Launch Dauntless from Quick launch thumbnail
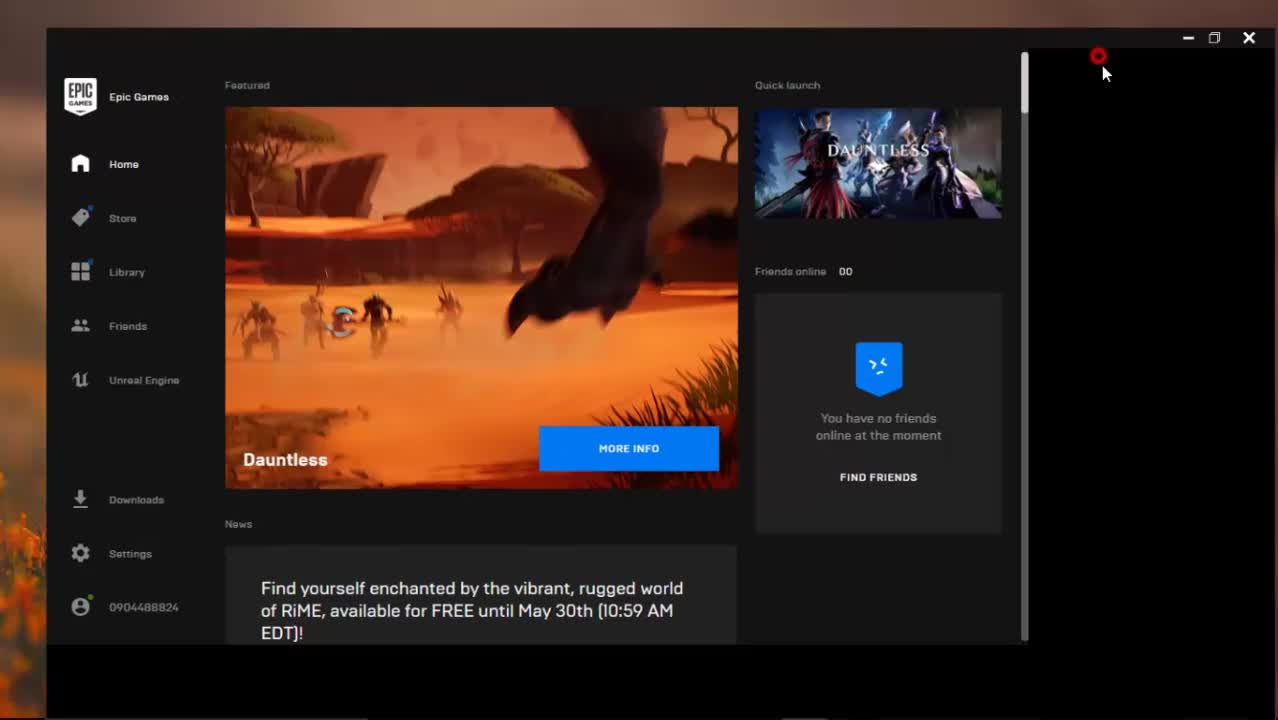1278x720 pixels. 878,163
